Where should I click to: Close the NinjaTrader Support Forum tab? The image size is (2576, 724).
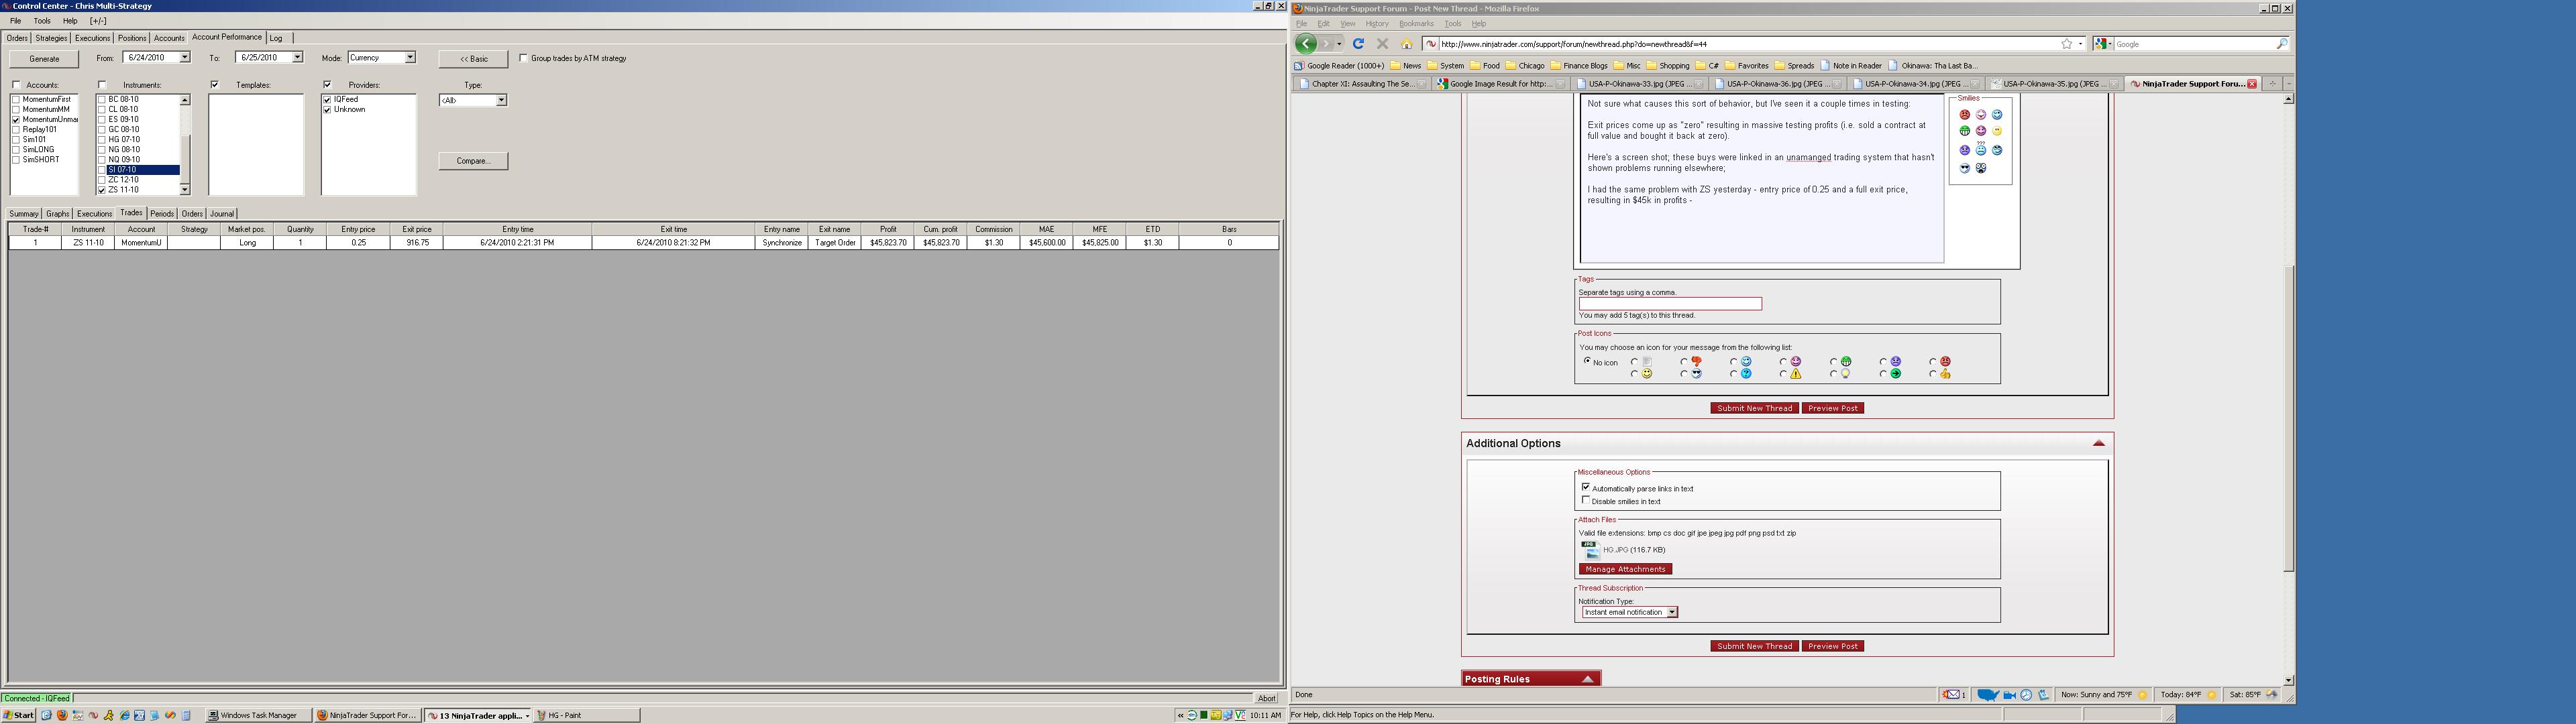[2252, 84]
